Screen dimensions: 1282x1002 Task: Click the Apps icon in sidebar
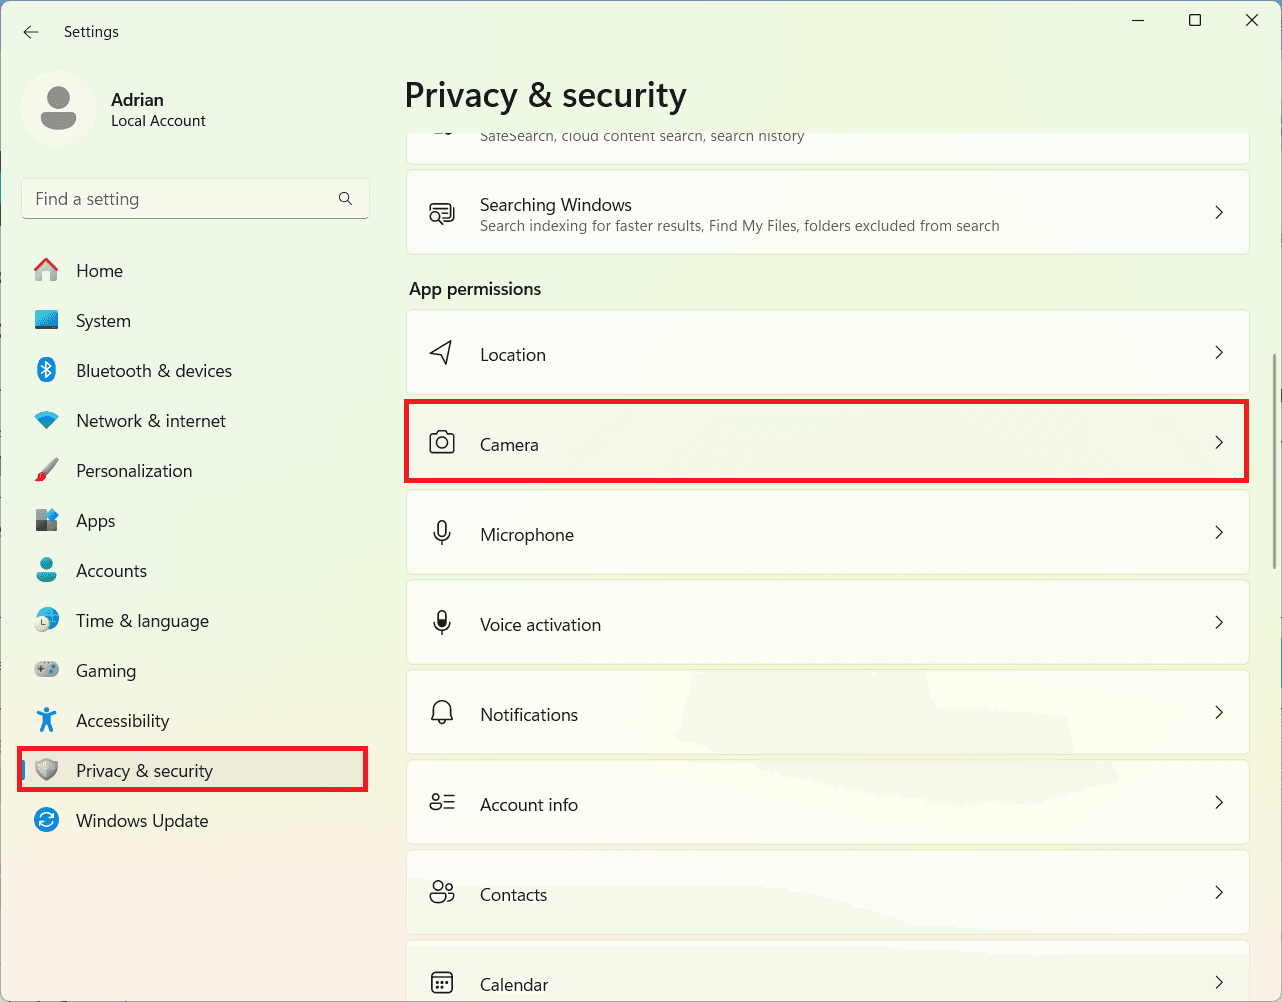46,520
